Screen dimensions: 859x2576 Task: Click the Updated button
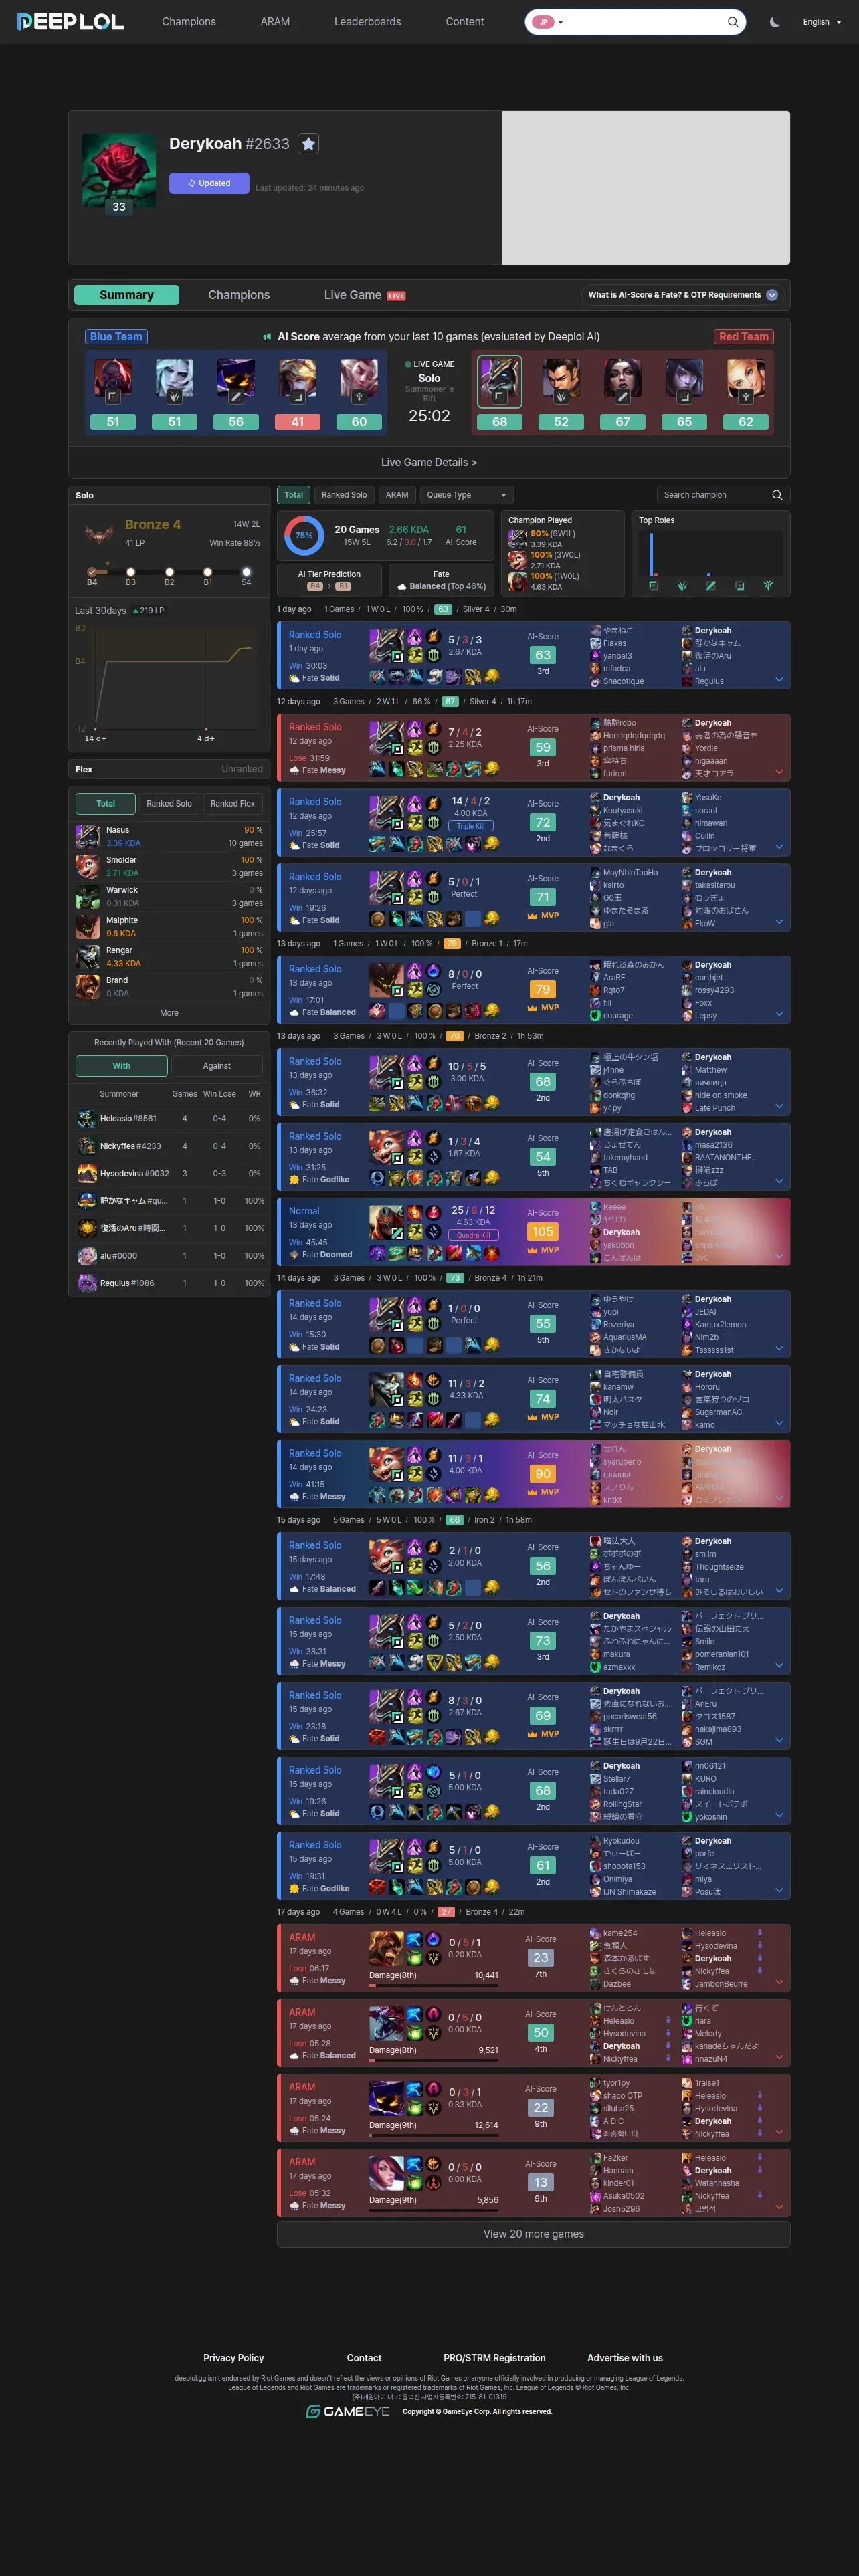pyautogui.click(x=209, y=183)
